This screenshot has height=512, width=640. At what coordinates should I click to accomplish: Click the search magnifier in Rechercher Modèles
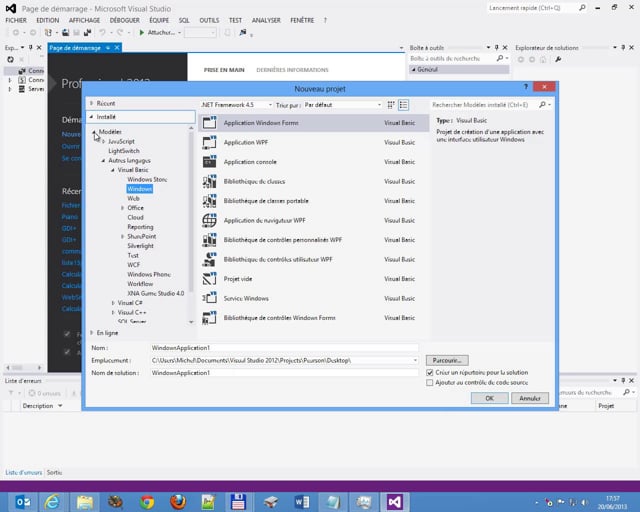(x=542, y=105)
